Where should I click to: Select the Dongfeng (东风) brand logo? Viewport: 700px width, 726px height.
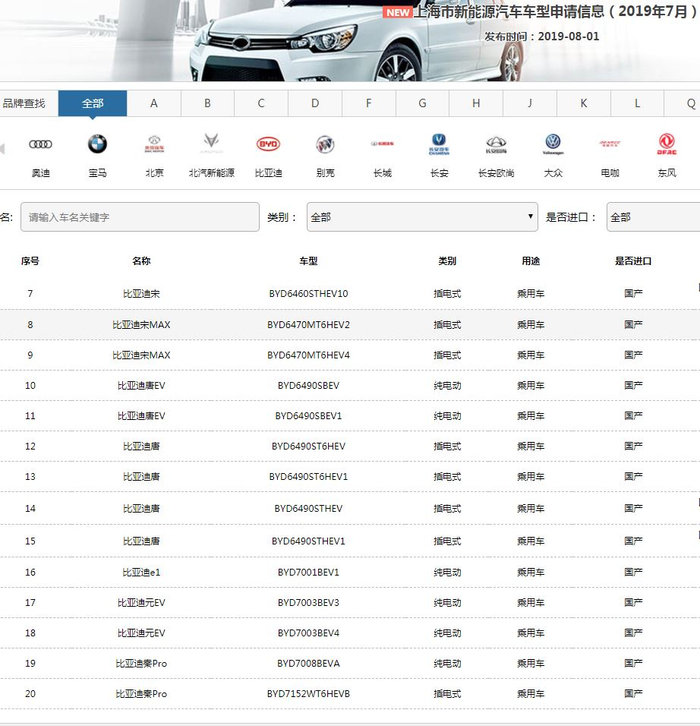point(667,144)
